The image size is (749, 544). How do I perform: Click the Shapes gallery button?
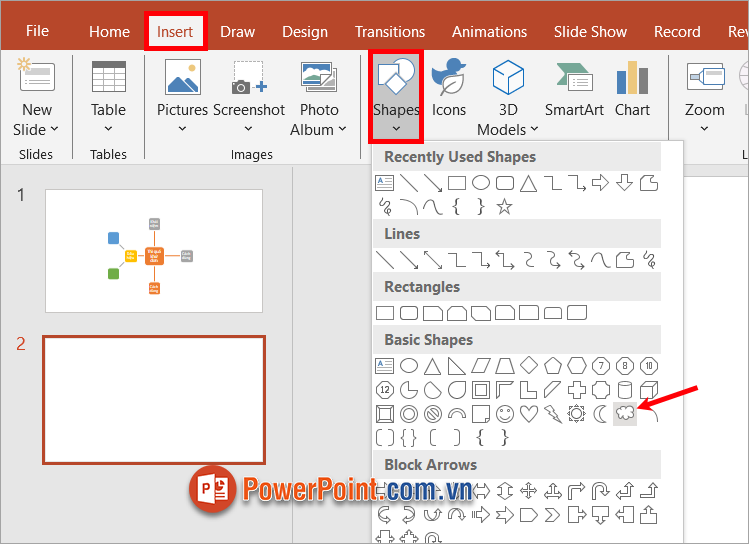click(396, 97)
